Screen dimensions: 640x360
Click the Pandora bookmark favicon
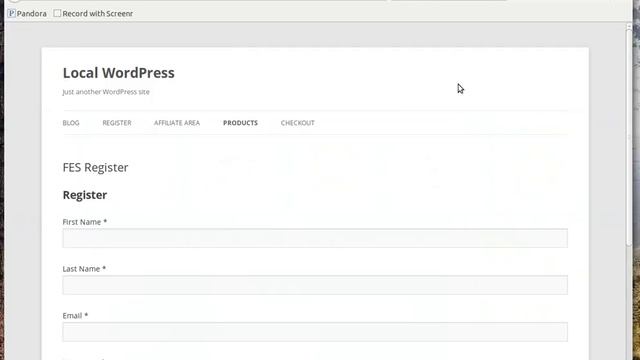pos(12,13)
